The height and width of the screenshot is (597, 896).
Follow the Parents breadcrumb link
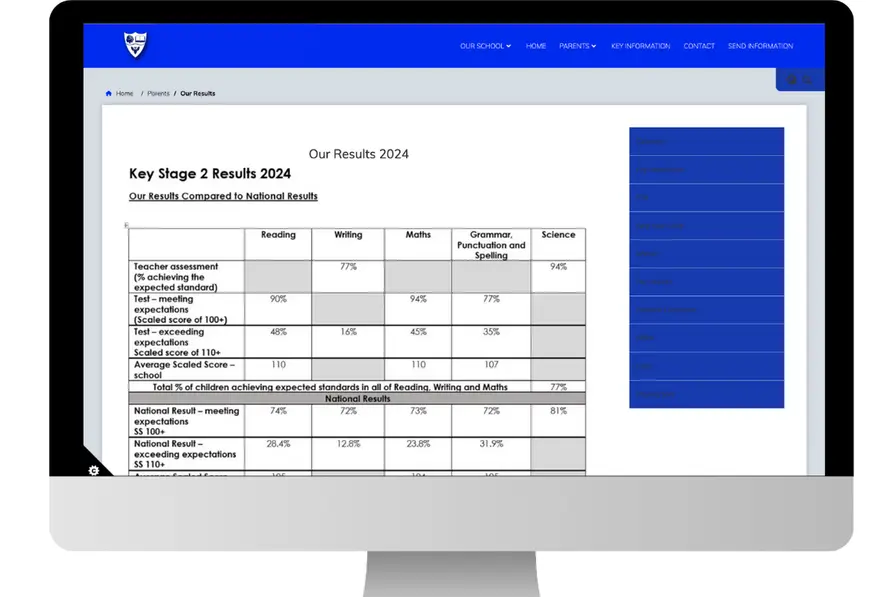pos(158,93)
